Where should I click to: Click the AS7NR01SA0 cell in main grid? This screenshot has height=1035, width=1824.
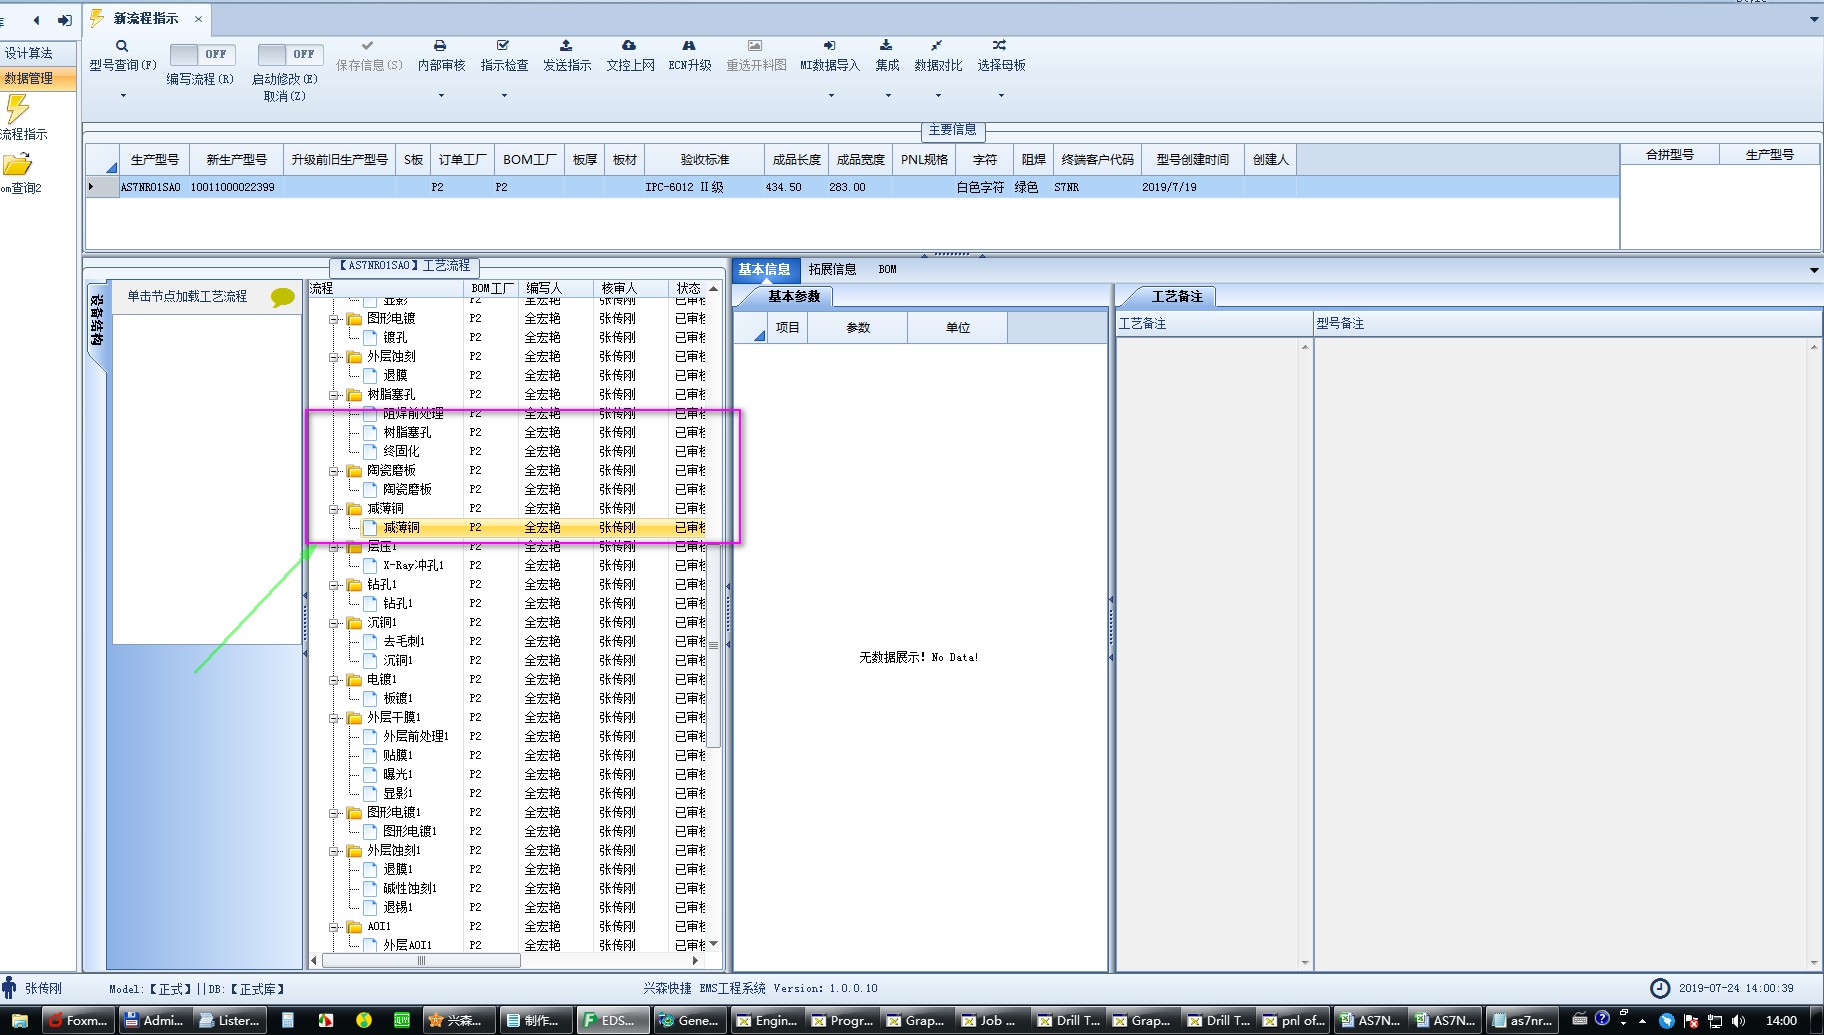click(x=151, y=187)
